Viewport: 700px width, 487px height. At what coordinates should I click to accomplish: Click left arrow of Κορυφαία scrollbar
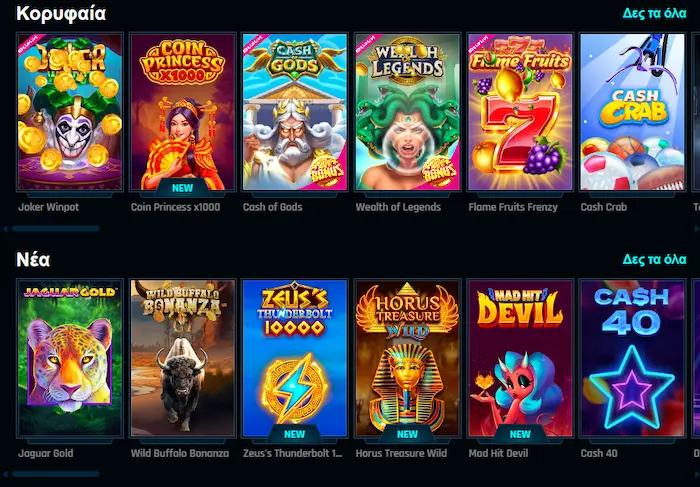(x=5, y=229)
